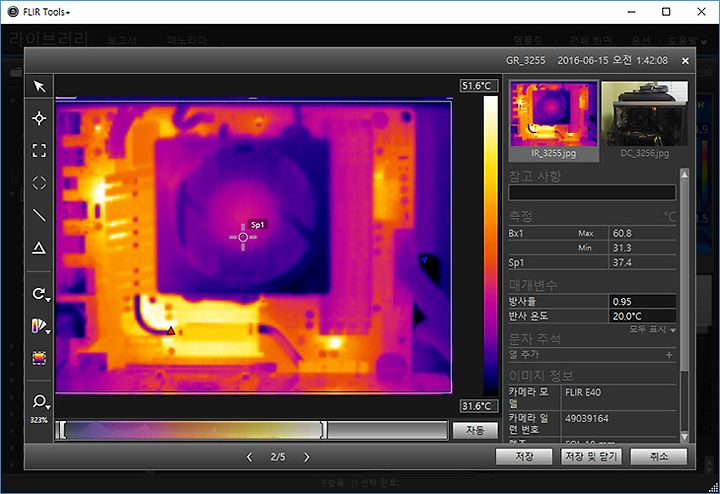Open the rotate image dropdown tool
Viewport: 720px width, 494px height.
pos(40,293)
